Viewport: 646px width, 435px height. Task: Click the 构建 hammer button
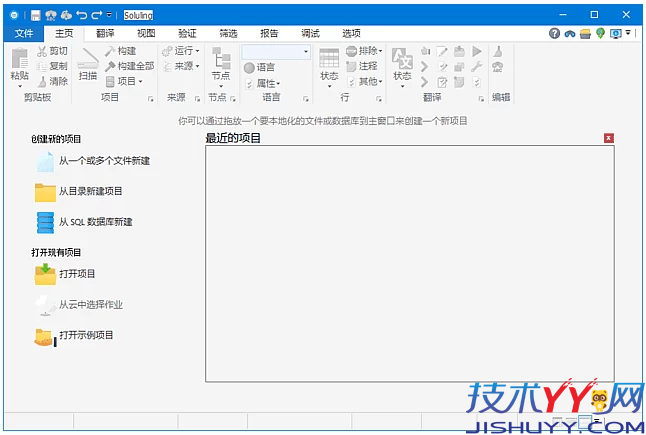[x=120, y=51]
